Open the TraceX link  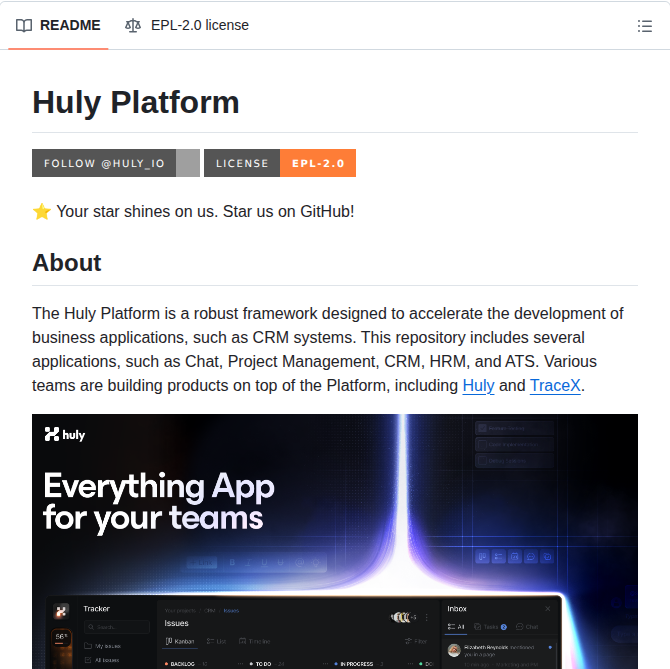555,385
